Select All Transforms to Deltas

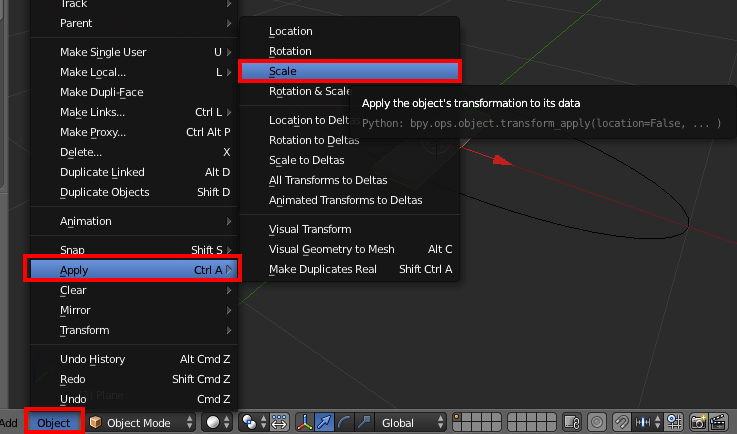(x=350, y=180)
